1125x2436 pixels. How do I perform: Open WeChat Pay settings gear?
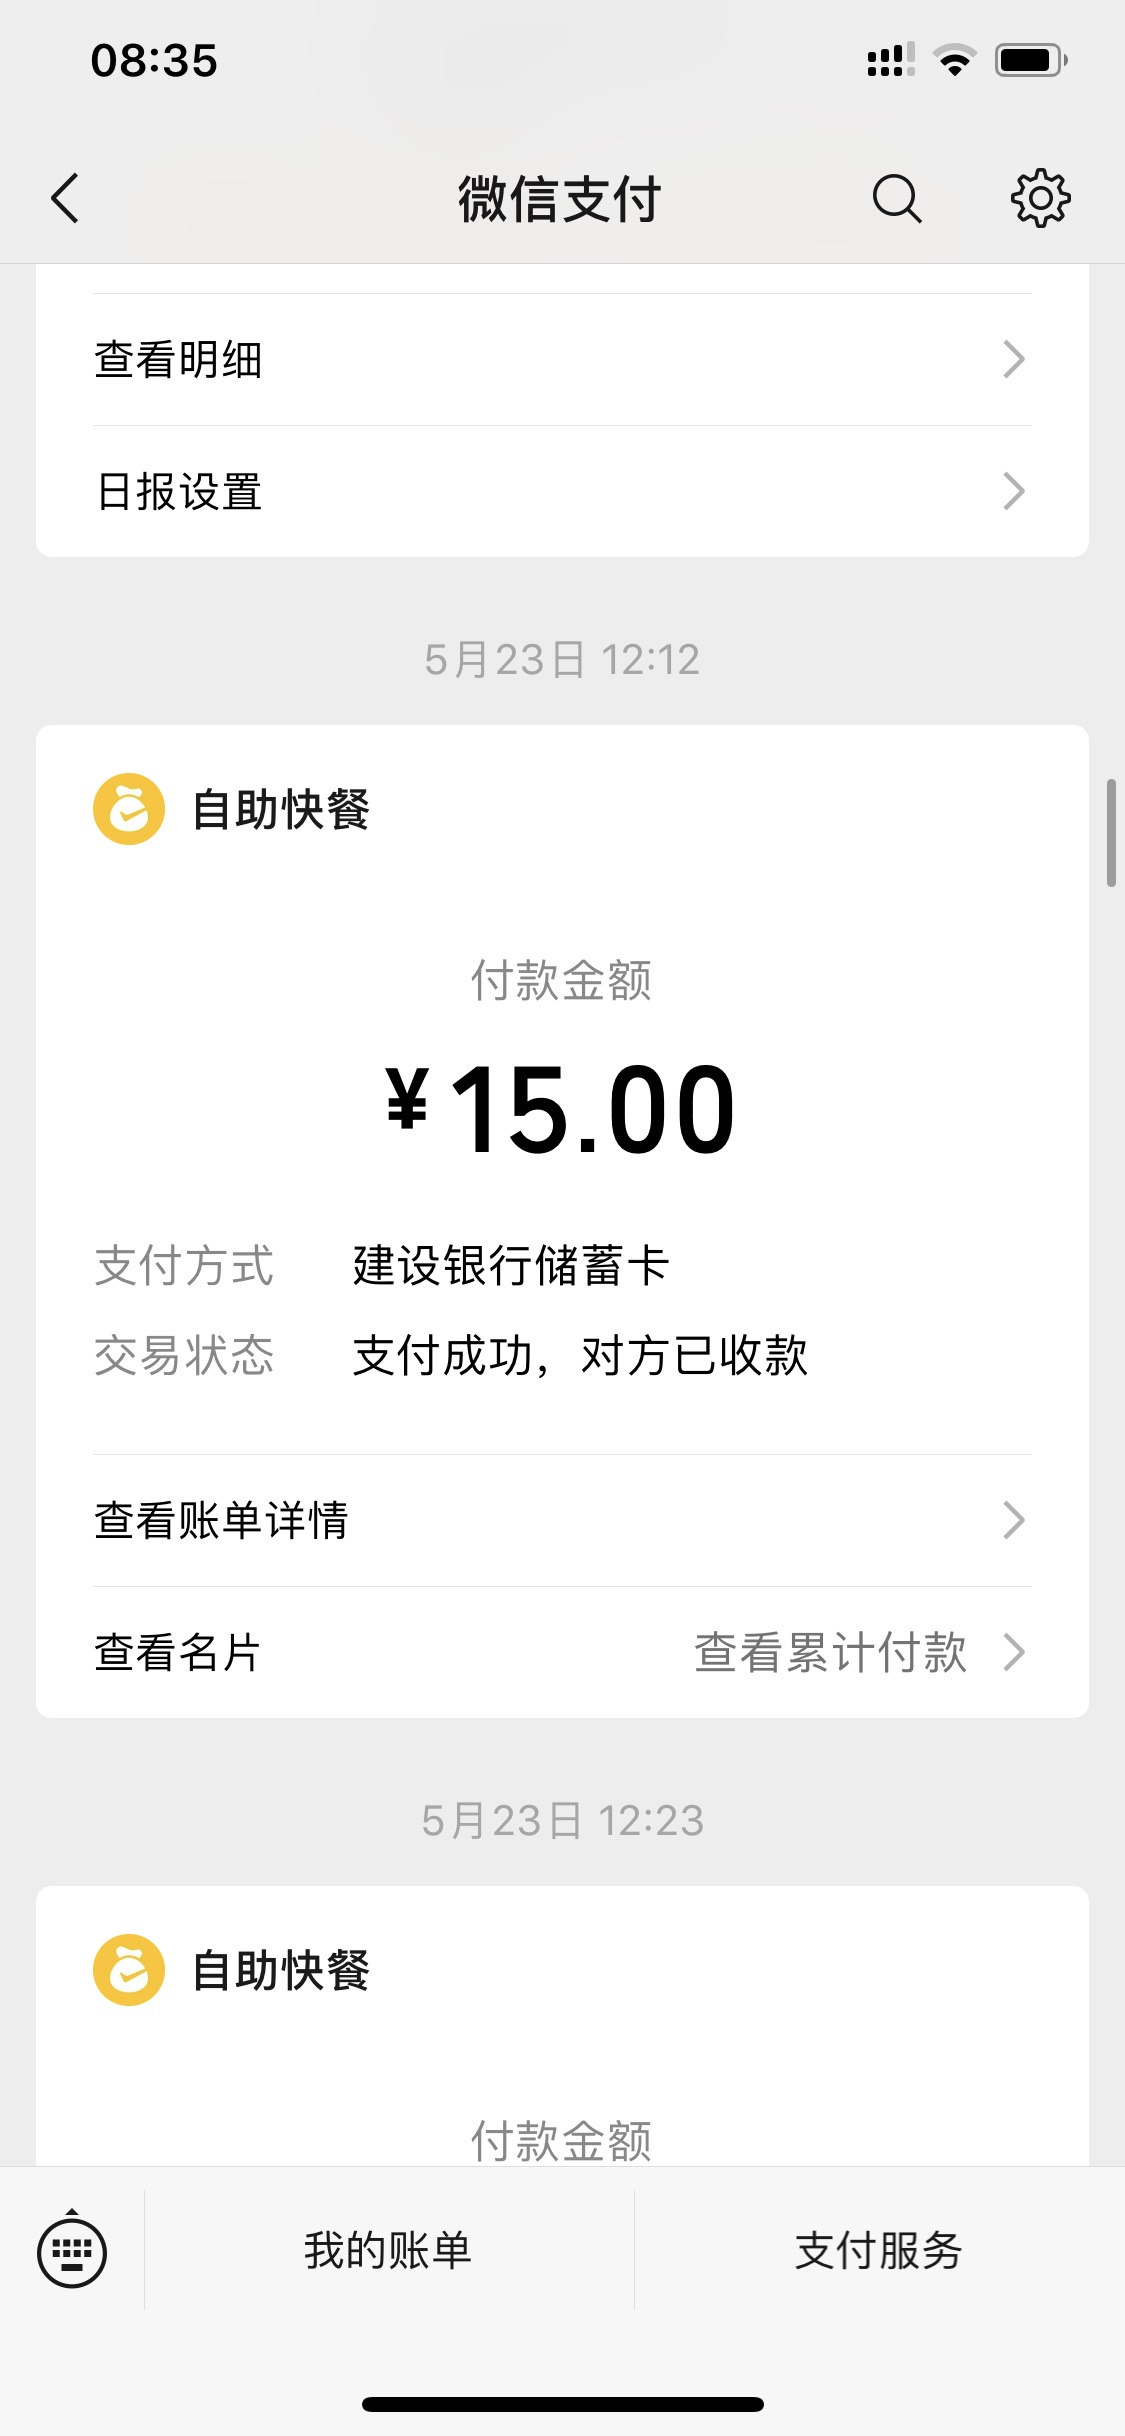[1040, 198]
